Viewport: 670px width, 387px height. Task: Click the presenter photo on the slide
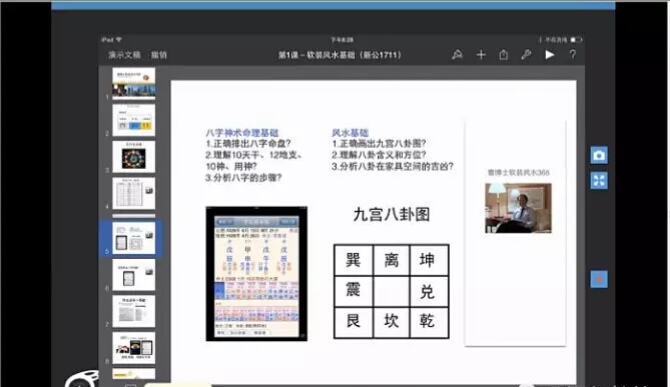tap(518, 208)
